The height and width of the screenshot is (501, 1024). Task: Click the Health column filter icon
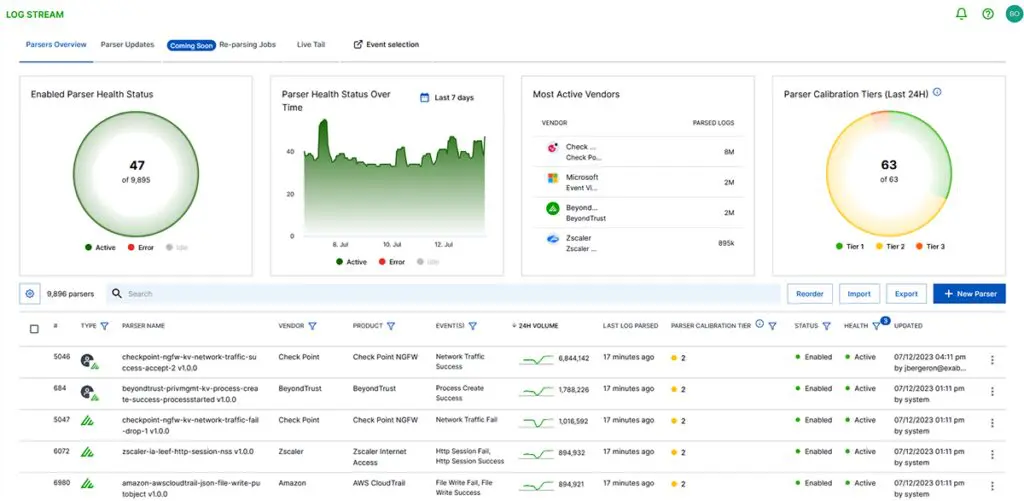click(x=877, y=326)
